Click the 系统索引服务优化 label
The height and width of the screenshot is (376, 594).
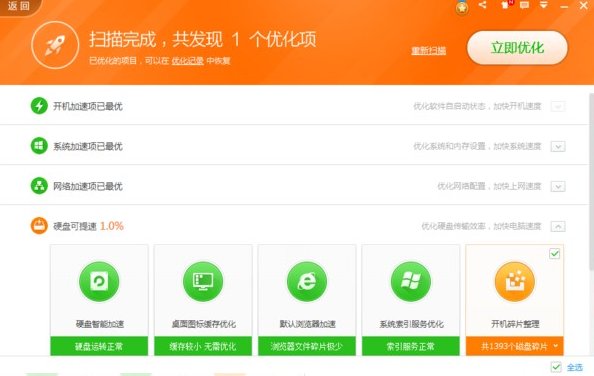point(411,324)
